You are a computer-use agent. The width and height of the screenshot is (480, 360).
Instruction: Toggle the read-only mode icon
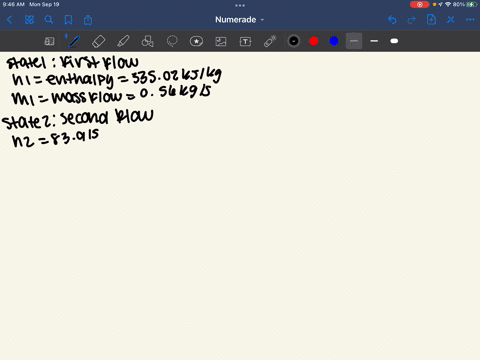point(49,41)
